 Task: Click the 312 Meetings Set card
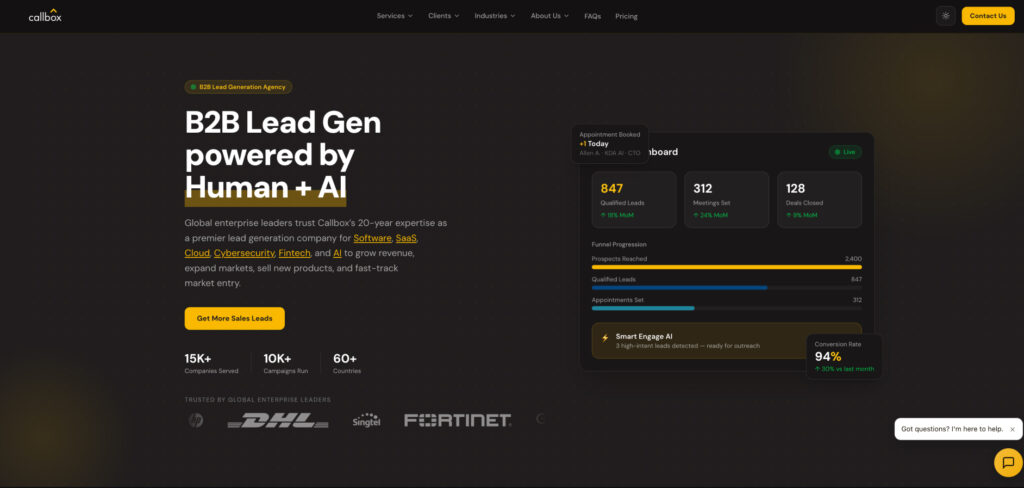[x=726, y=199]
